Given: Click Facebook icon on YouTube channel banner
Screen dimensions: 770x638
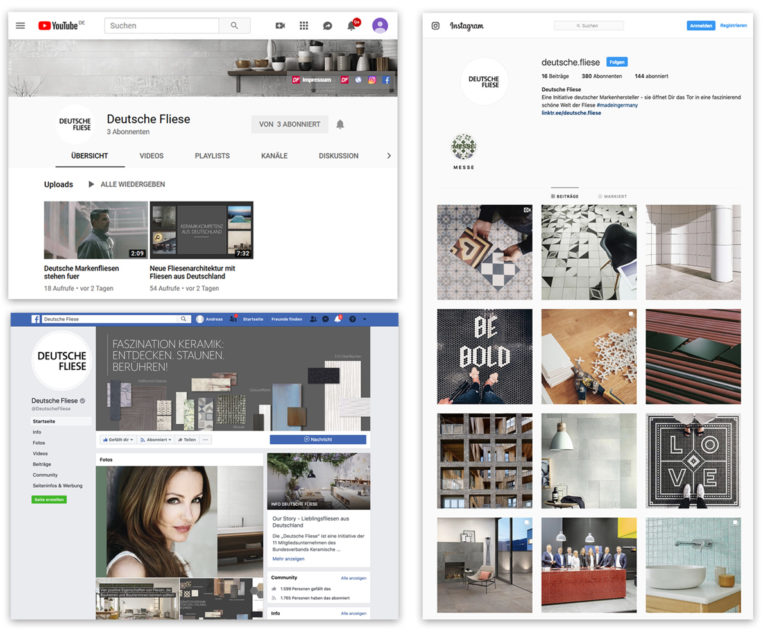Looking at the screenshot, I should (386, 80).
